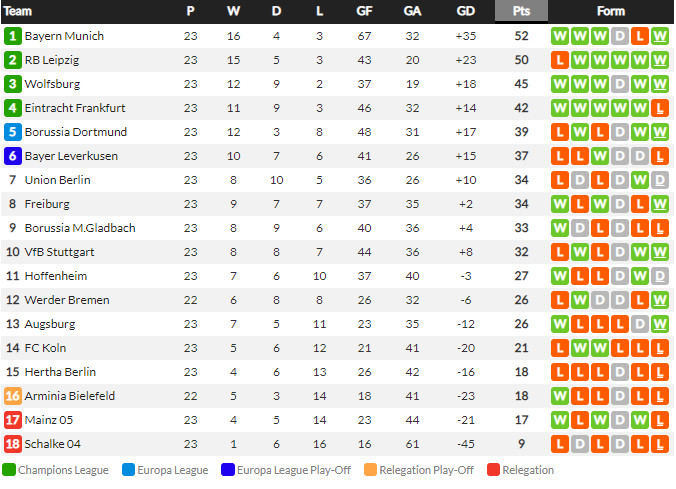The image size is (676, 489).
Task: Open Wolfsburg team link
Action: 52,84
